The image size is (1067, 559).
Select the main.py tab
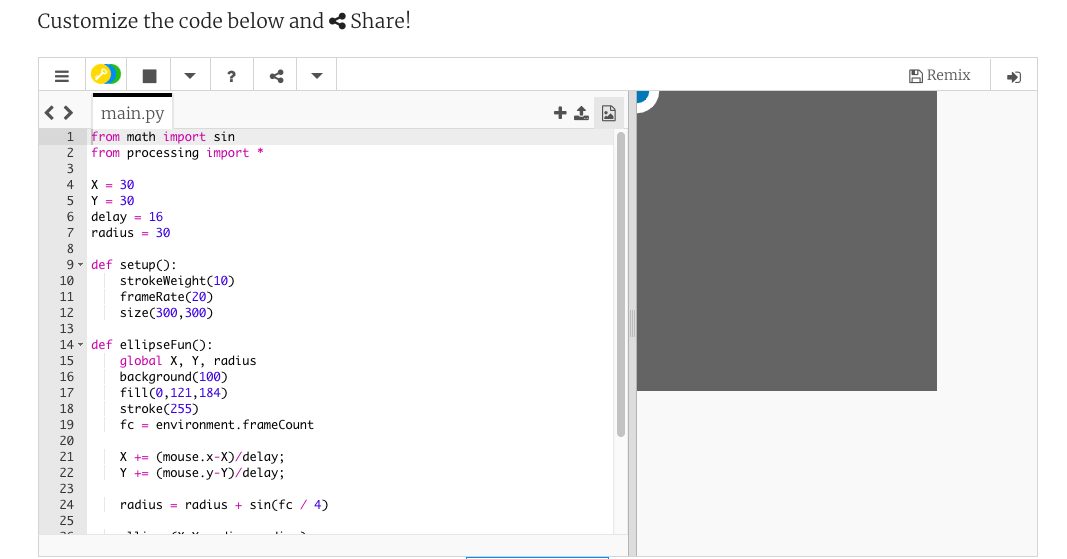coord(133,112)
